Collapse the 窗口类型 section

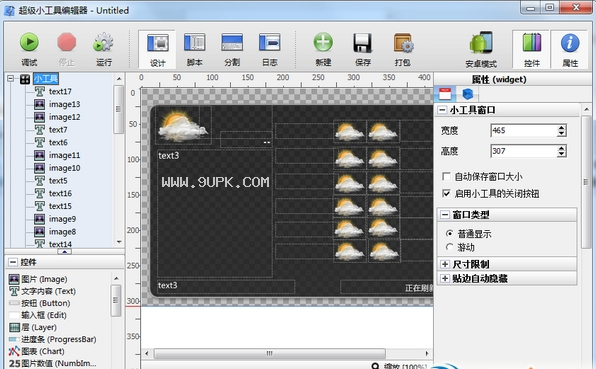(x=445, y=215)
